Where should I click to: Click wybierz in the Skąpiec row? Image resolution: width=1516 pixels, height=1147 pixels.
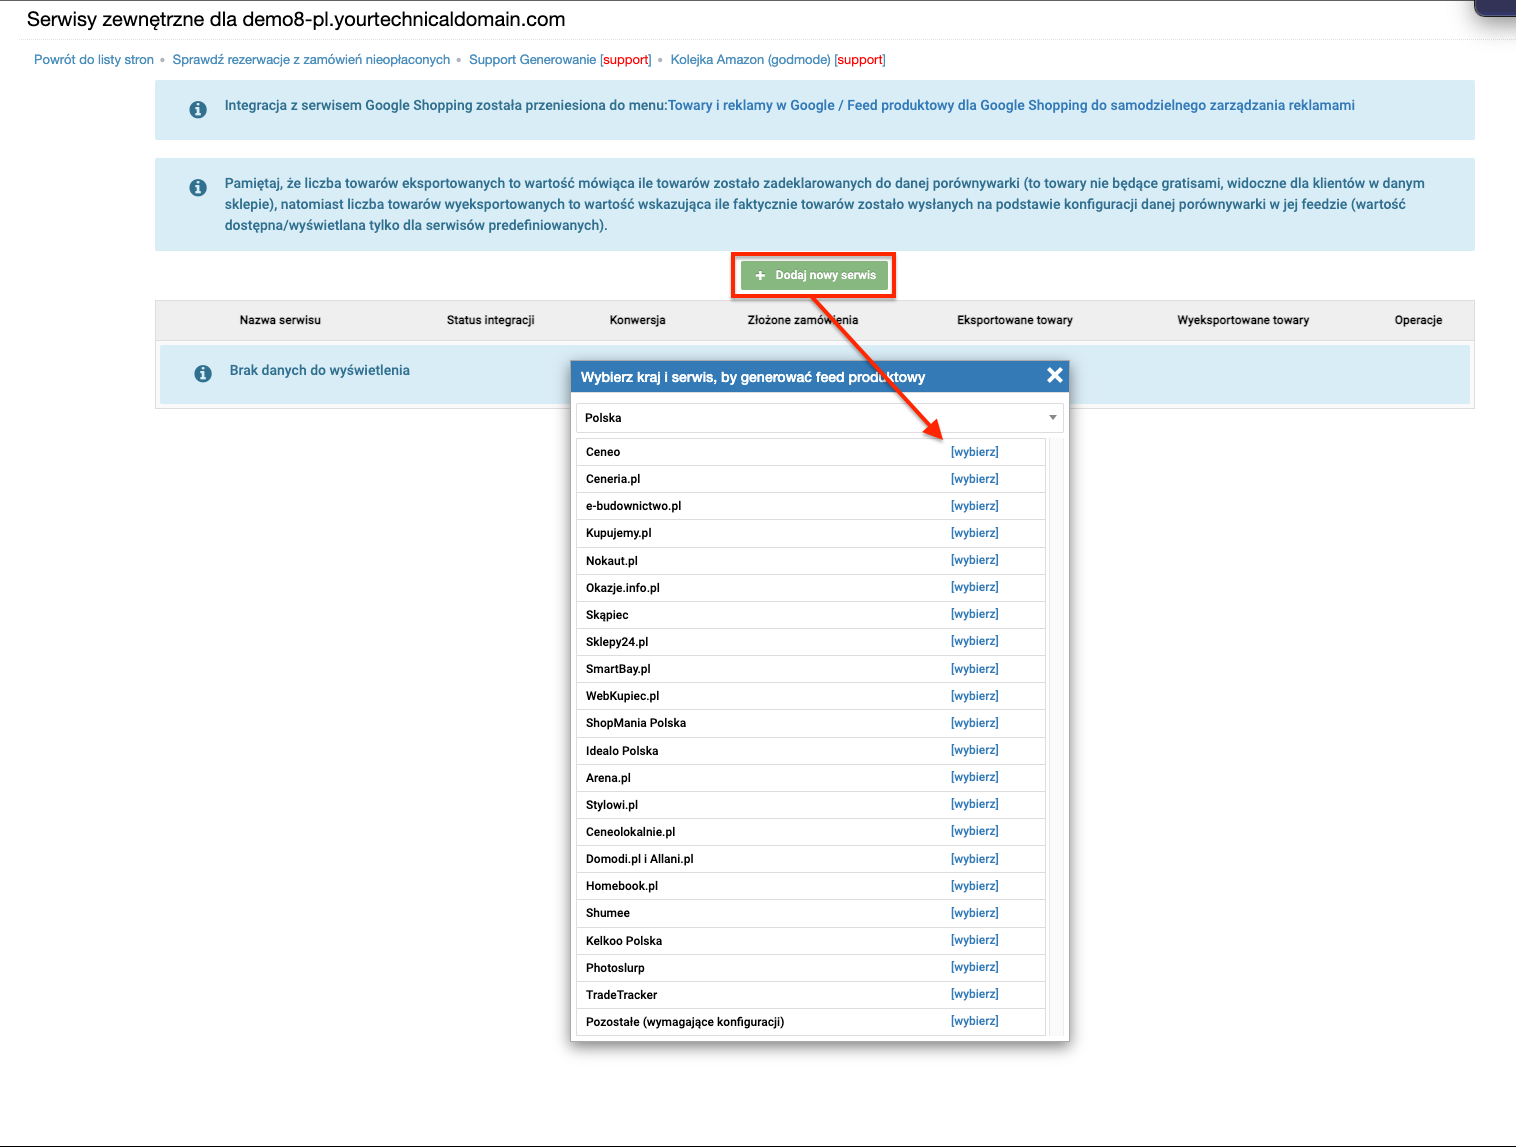(974, 614)
